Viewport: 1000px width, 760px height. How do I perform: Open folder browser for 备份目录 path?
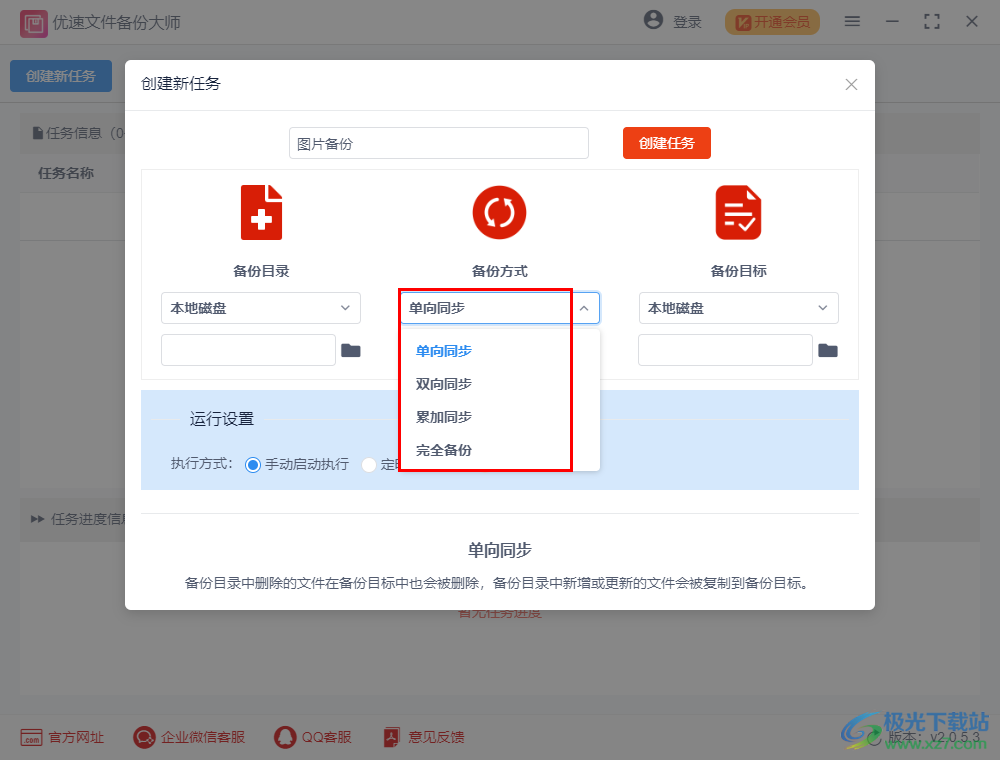(351, 349)
